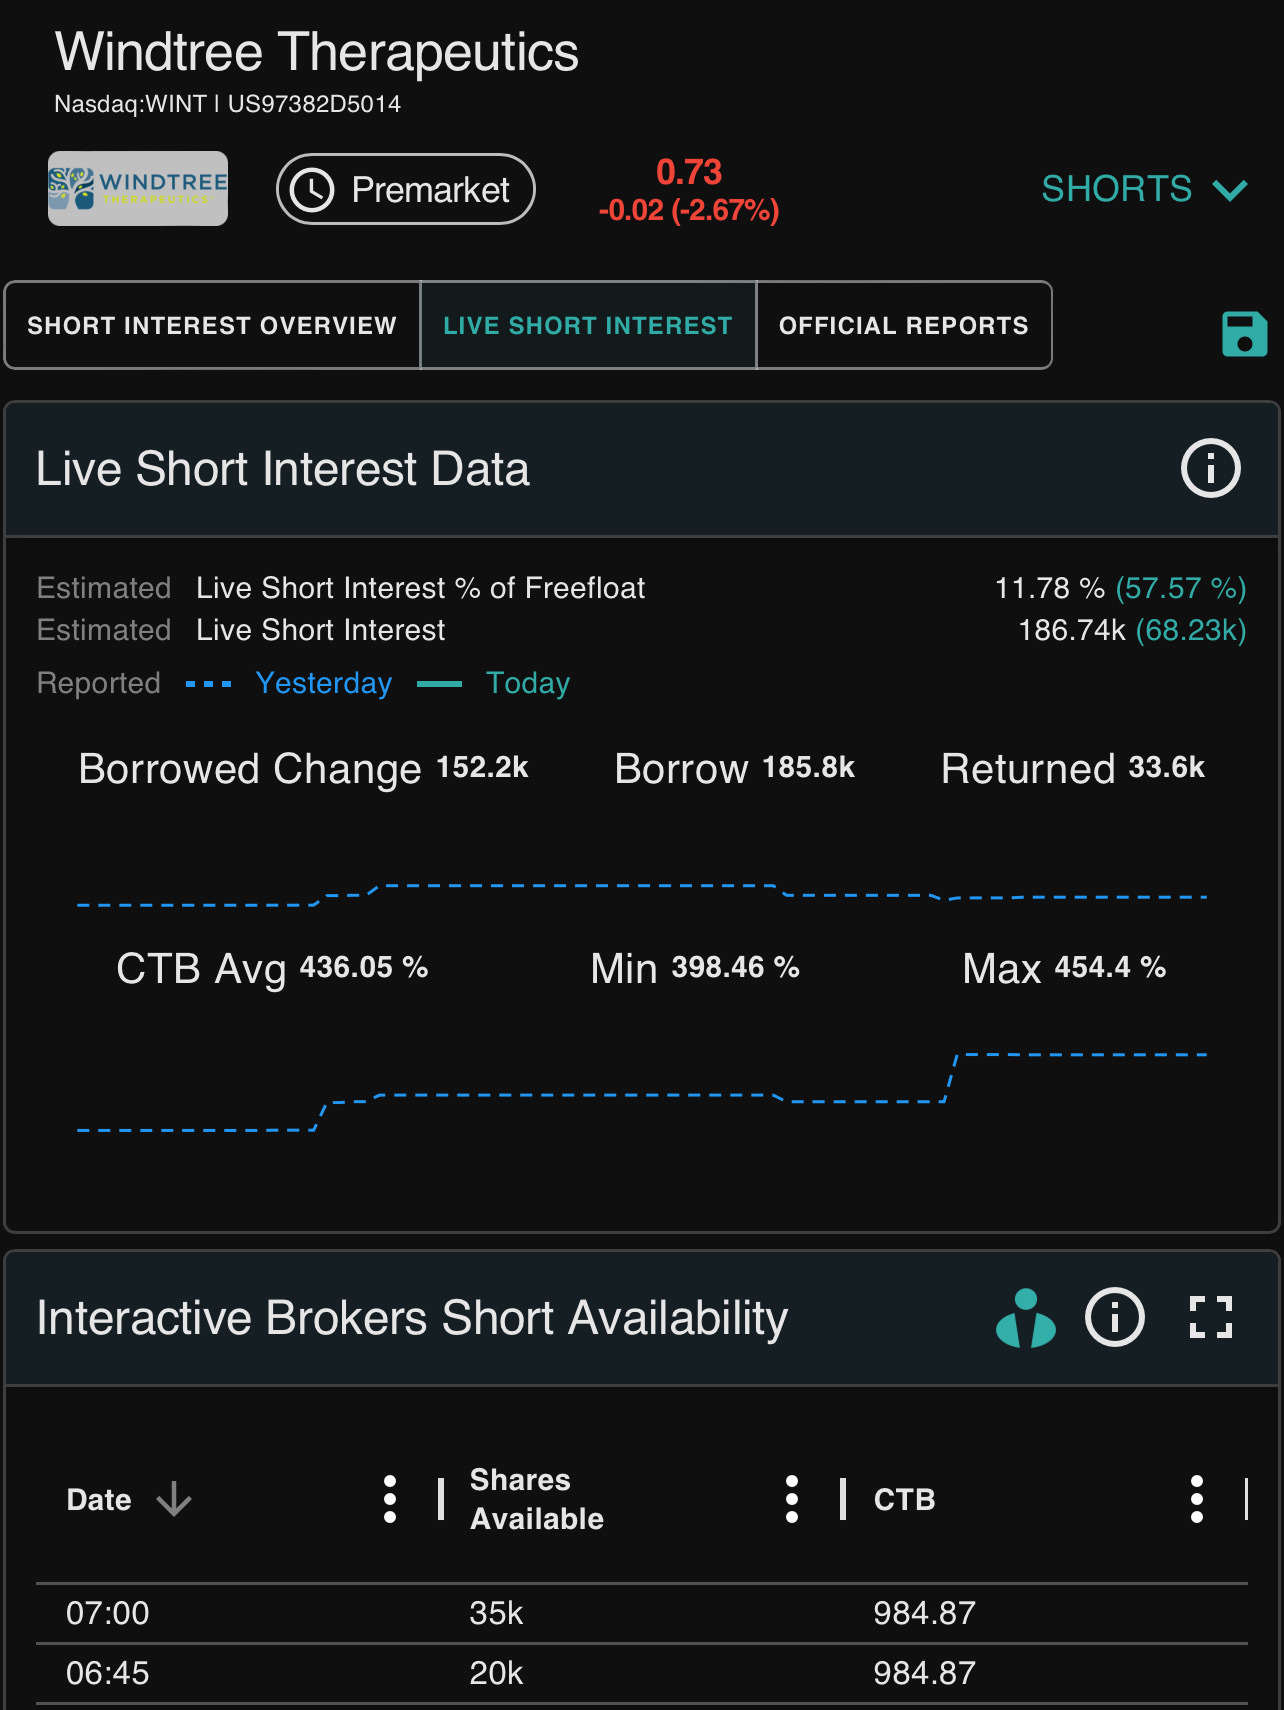The height and width of the screenshot is (1710, 1284).
Task: Click the Borrowed Change 152.2k value
Action: tap(482, 767)
